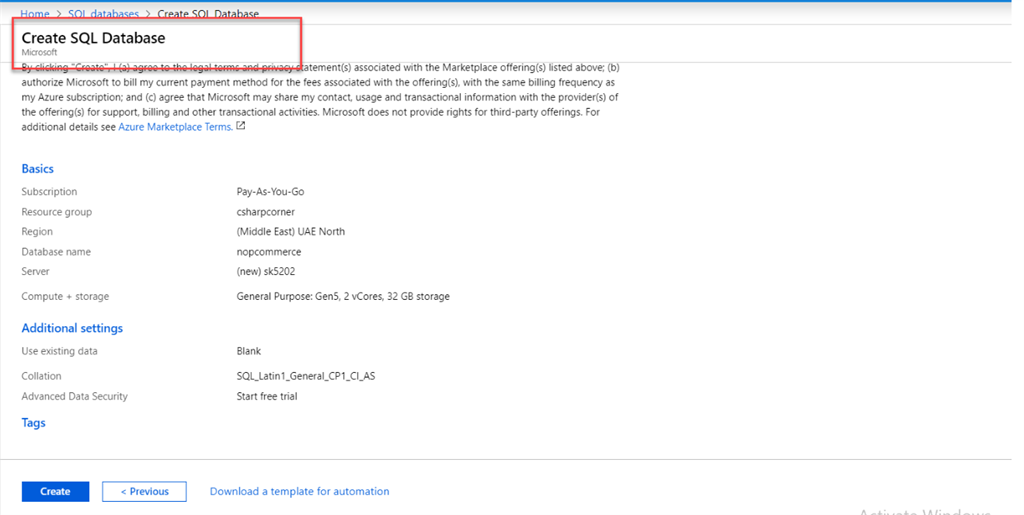Select the csharpcorner resource group value
This screenshot has width=1024, height=515.
tap(265, 212)
